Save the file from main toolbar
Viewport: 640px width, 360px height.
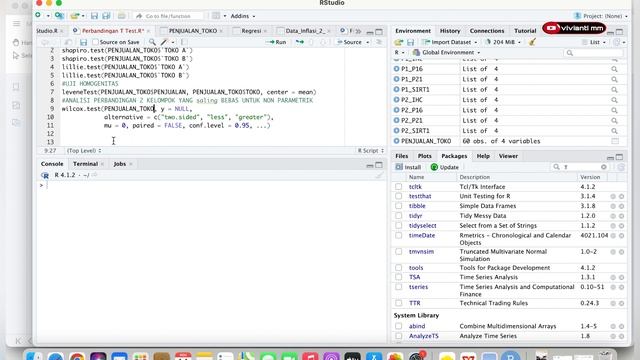click(x=94, y=16)
